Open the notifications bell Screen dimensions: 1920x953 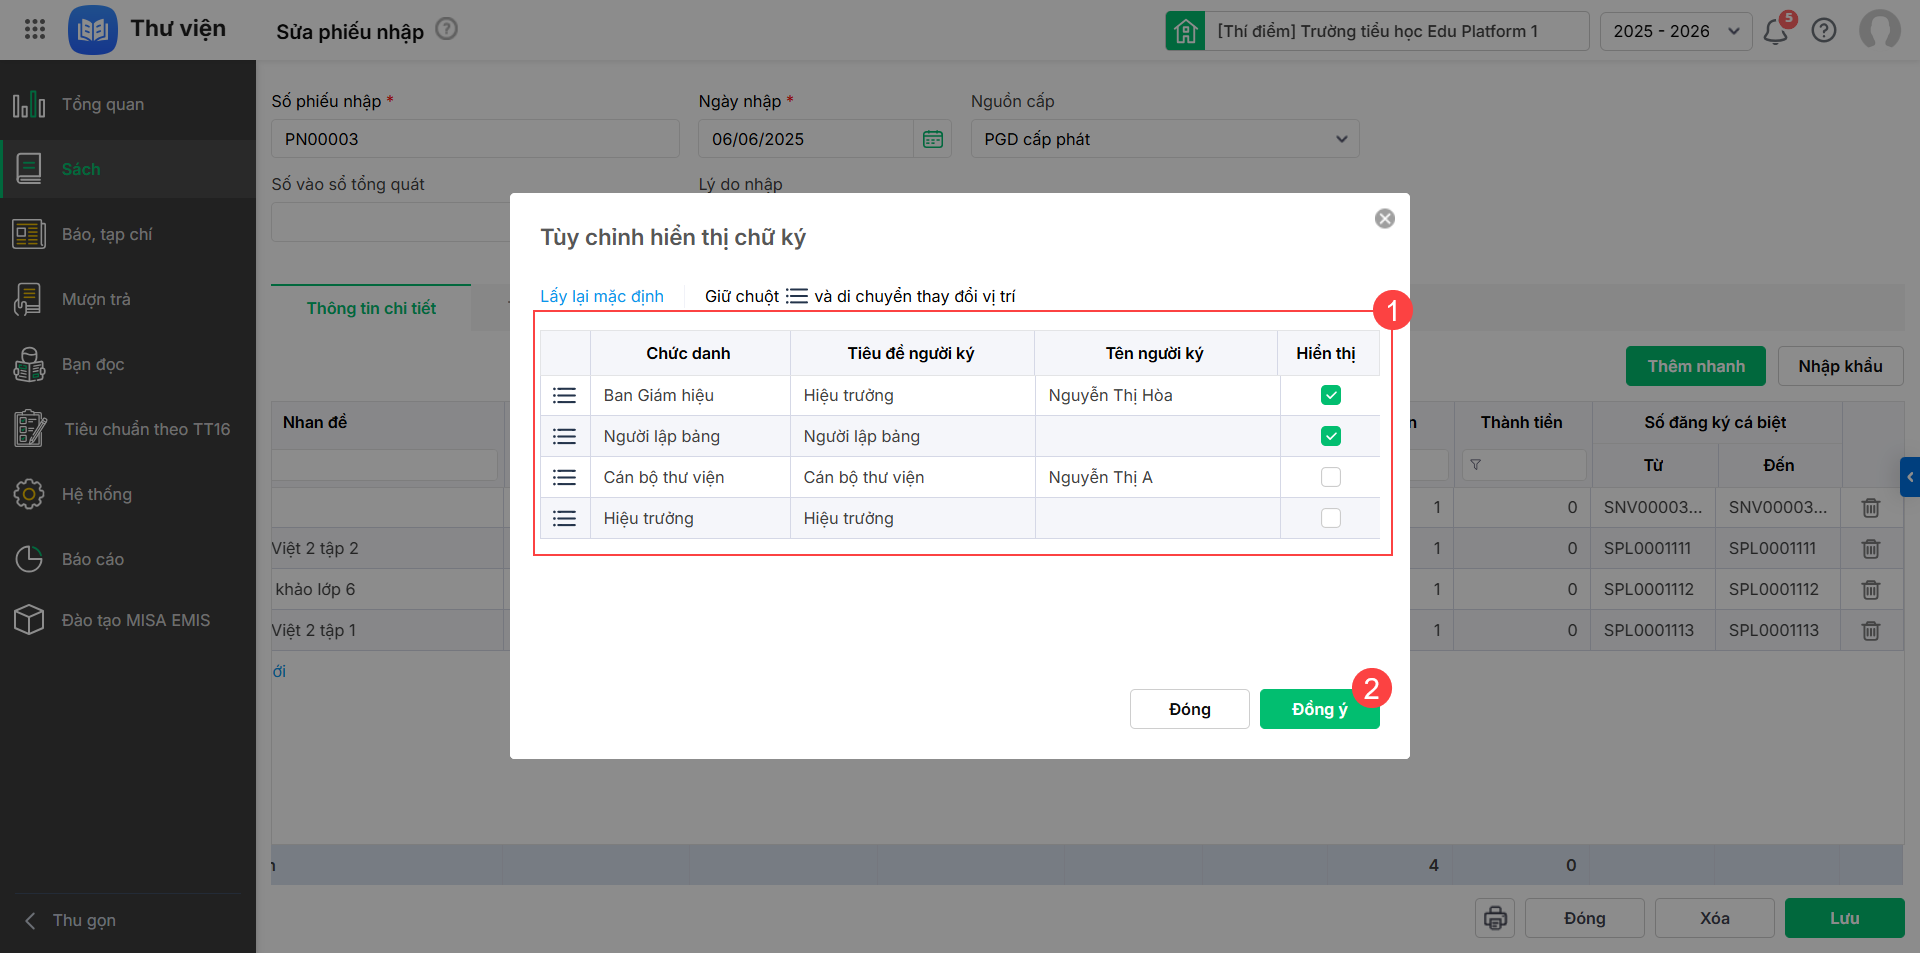tap(1776, 31)
